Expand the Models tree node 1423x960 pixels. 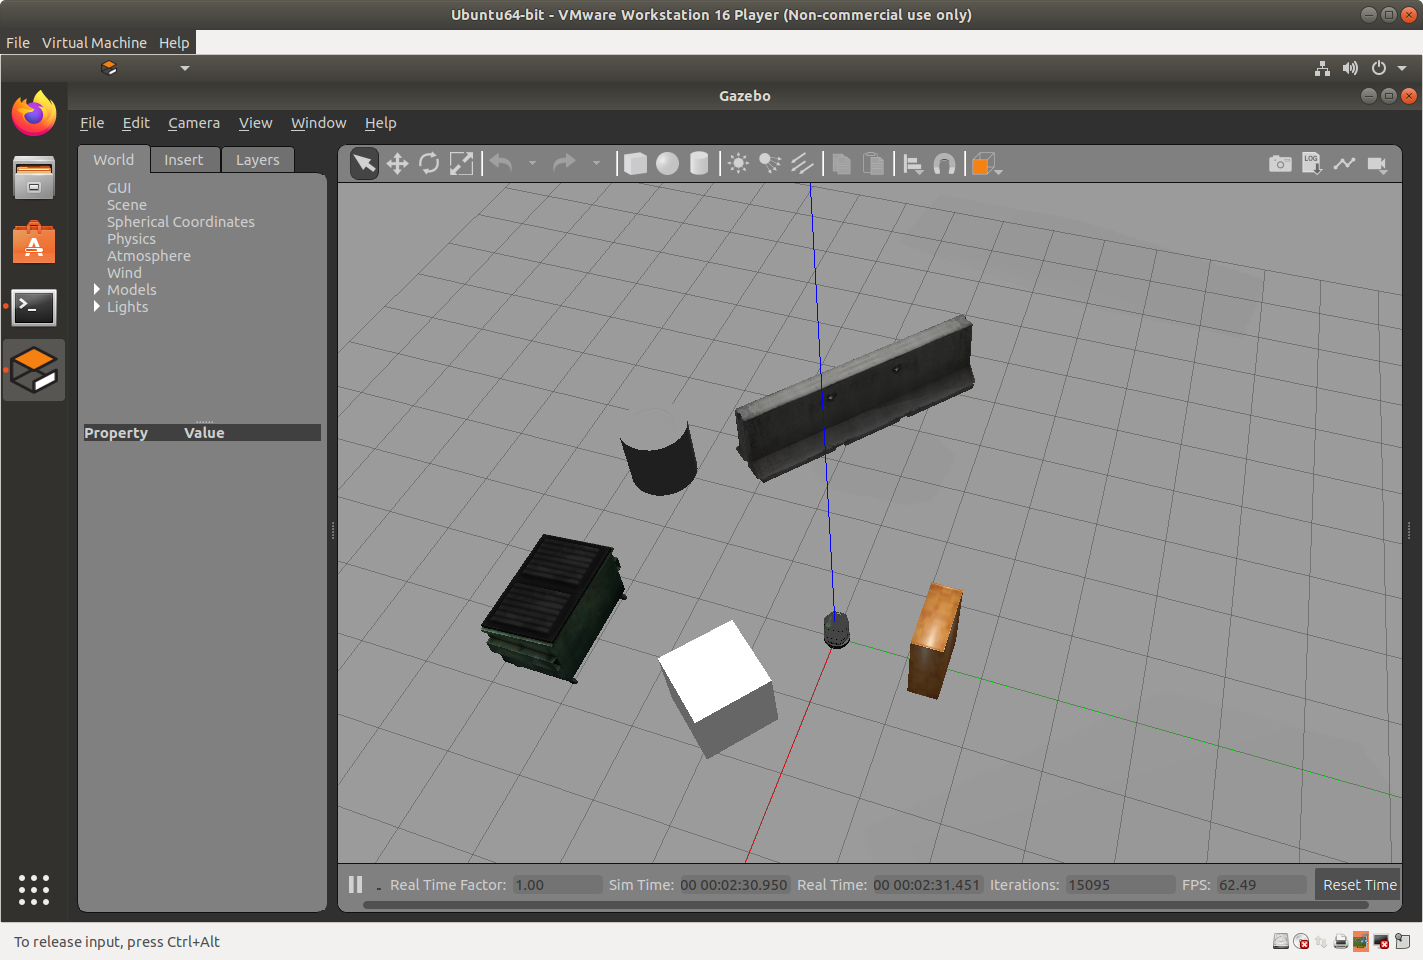(x=97, y=289)
